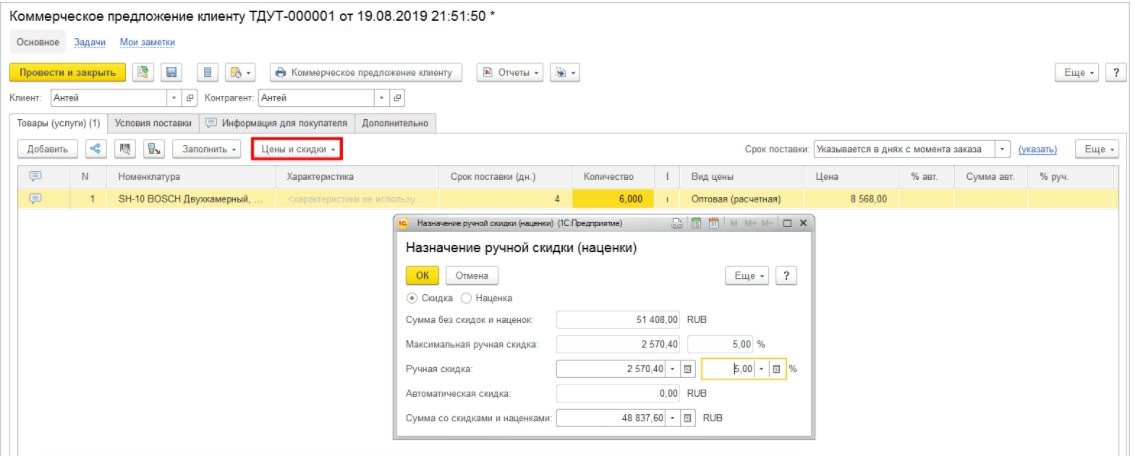Expand the Цены и скидки dropdown menu
Viewport: 1135px width, 456px height.
tap(297, 149)
